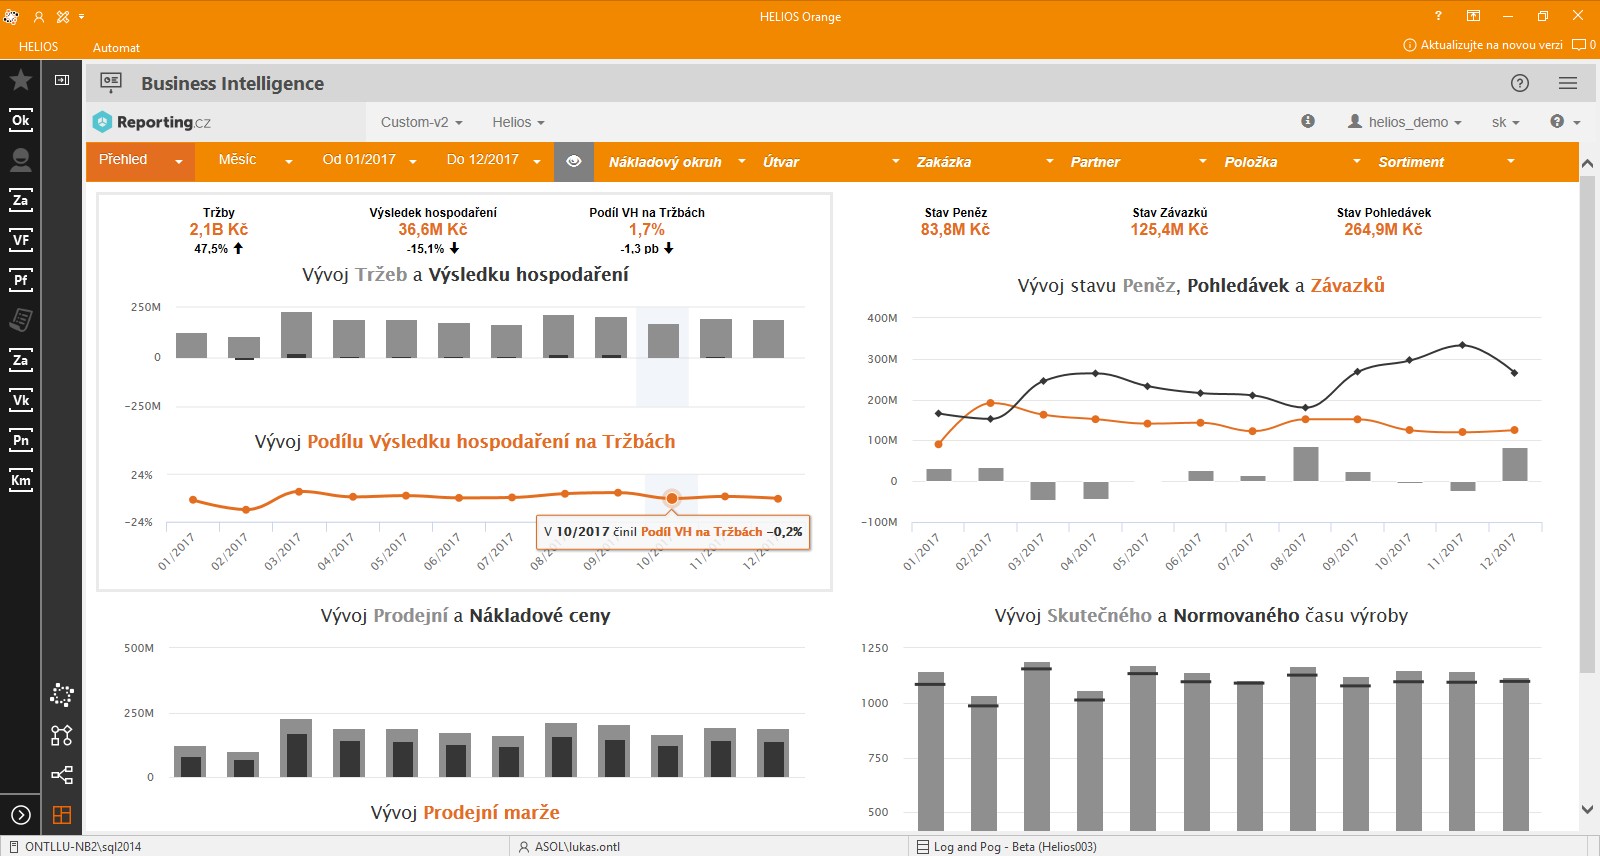Open the title bar tools icon

(63, 16)
